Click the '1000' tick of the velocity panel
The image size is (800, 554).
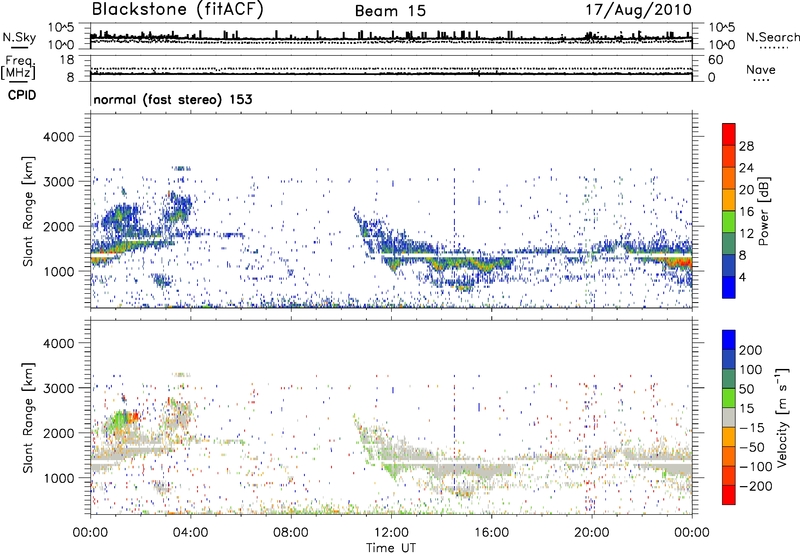tap(59, 478)
